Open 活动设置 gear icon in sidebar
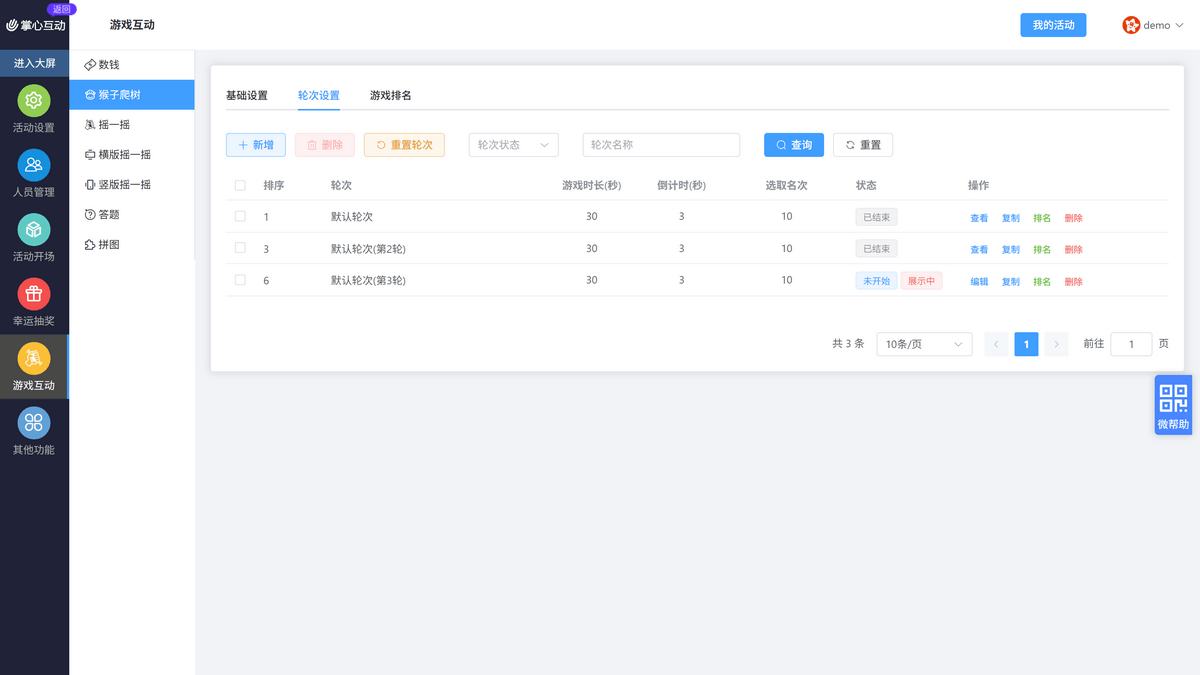This screenshot has height=675, width=1200. coord(34,101)
